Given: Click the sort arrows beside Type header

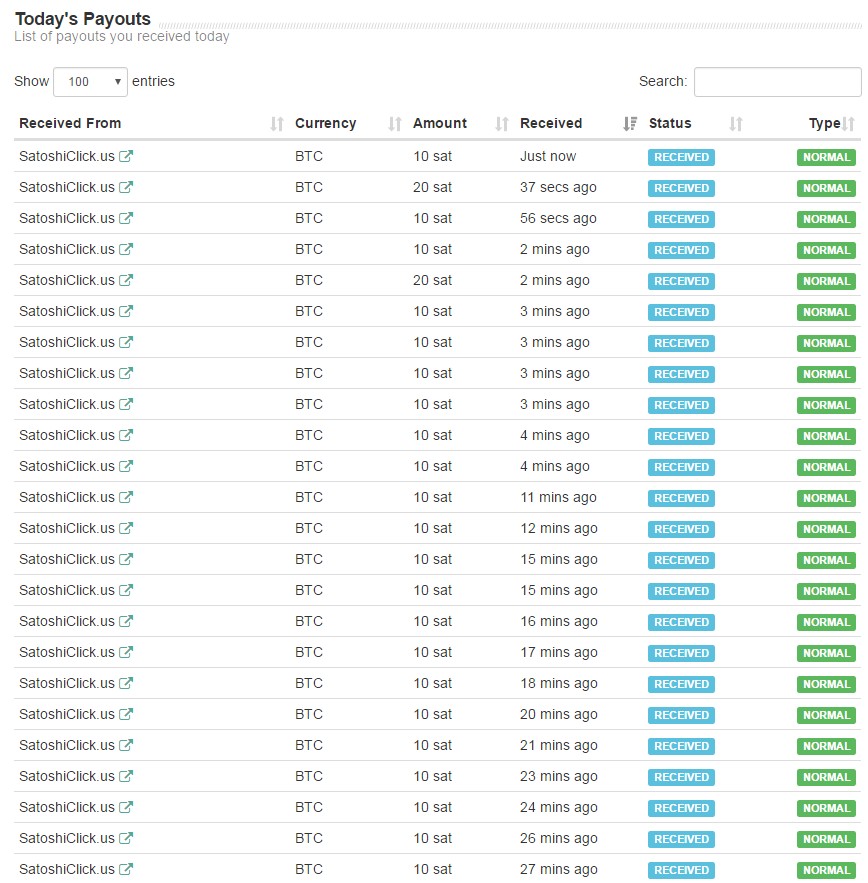Looking at the screenshot, I should 849,124.
